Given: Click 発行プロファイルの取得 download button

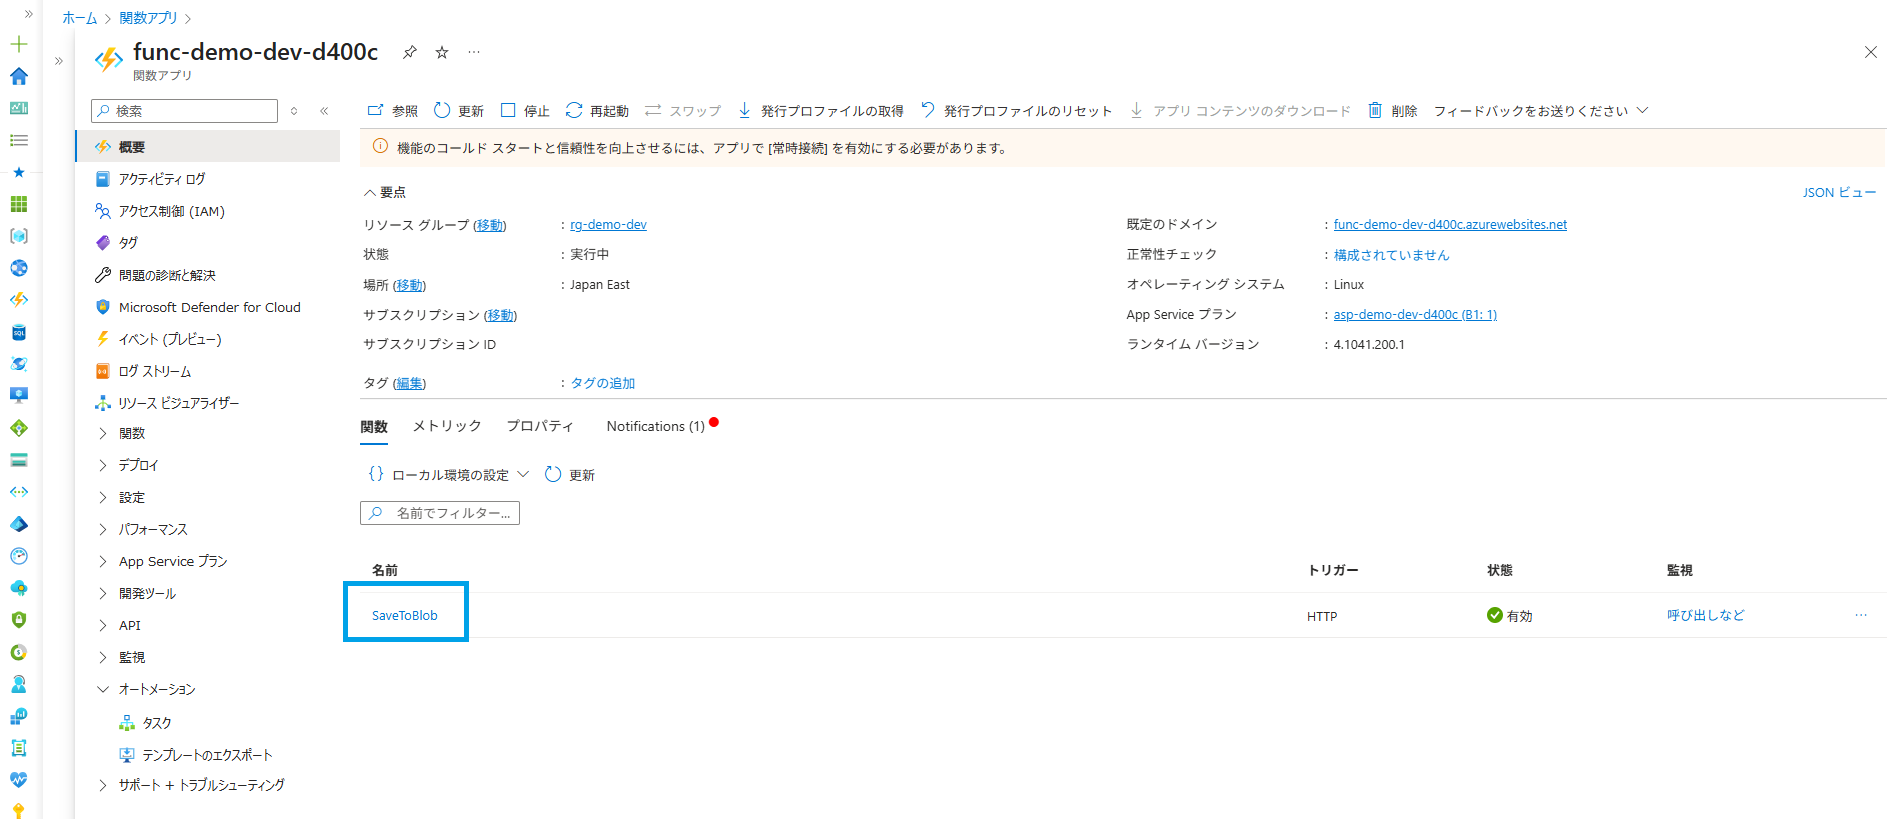Looking at the screenshot, I should tap(820, 111).
